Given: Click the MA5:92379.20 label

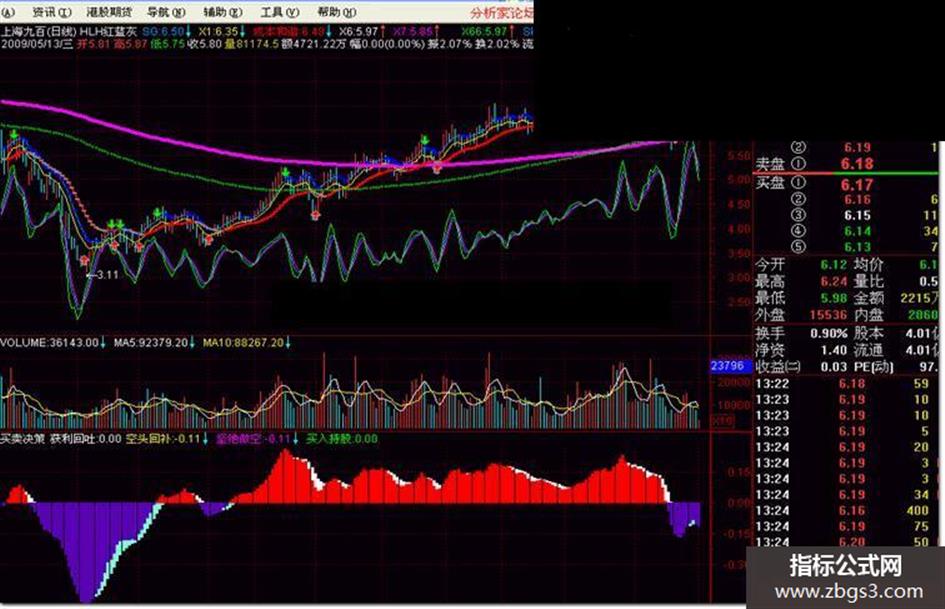Looking at the screenshot, I should pos(151,342).
